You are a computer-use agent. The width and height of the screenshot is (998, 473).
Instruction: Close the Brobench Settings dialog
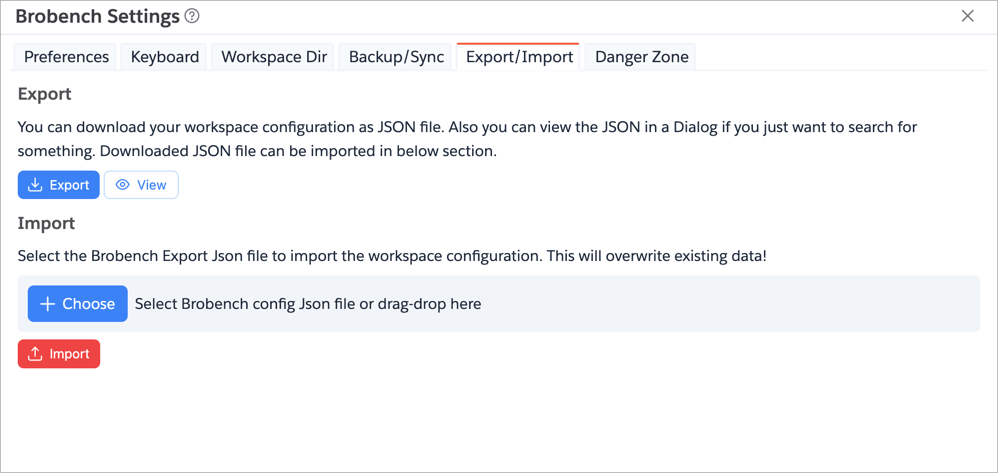click(x=967, y=16)
